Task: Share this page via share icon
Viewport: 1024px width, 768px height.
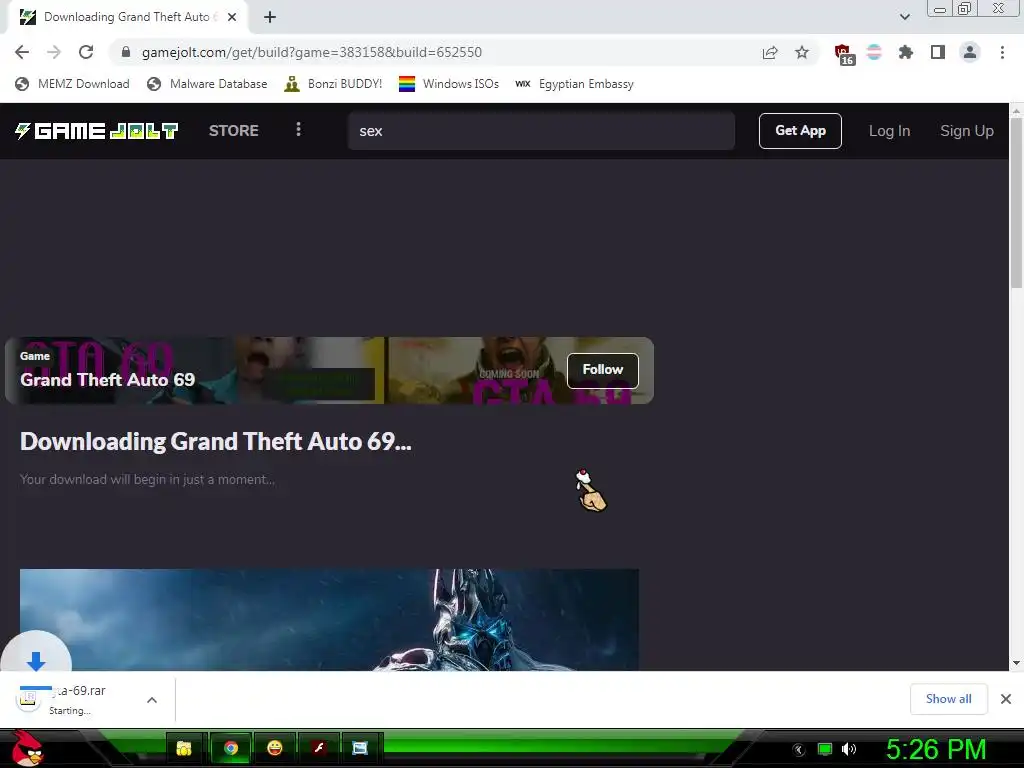Action: (x=770, y=52)
